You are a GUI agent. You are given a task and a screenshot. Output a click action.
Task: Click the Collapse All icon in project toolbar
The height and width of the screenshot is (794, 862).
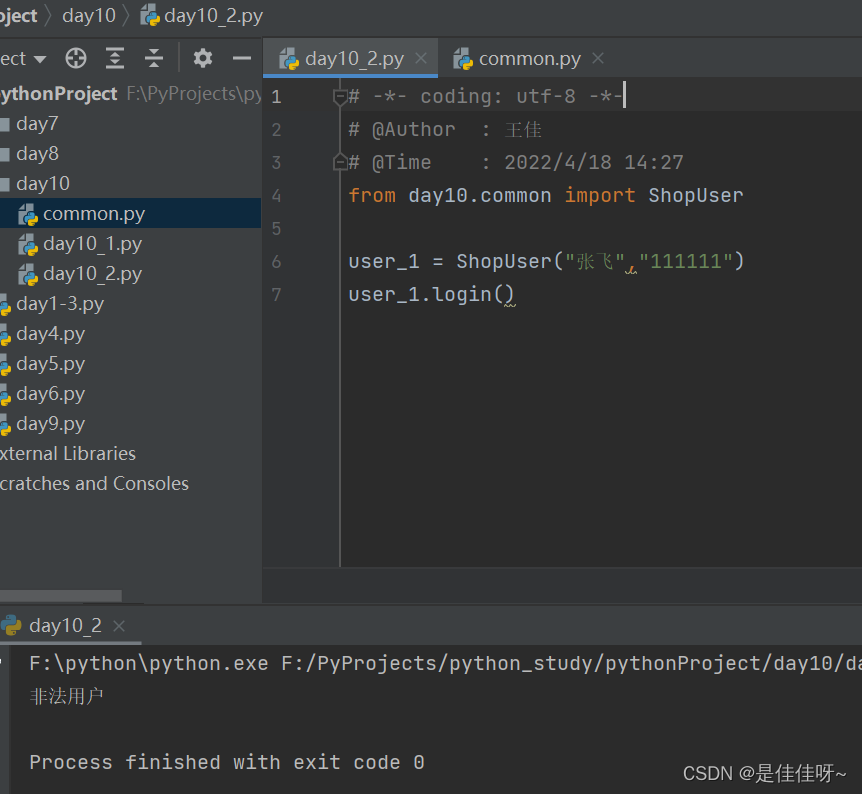(x=154, y=58)
